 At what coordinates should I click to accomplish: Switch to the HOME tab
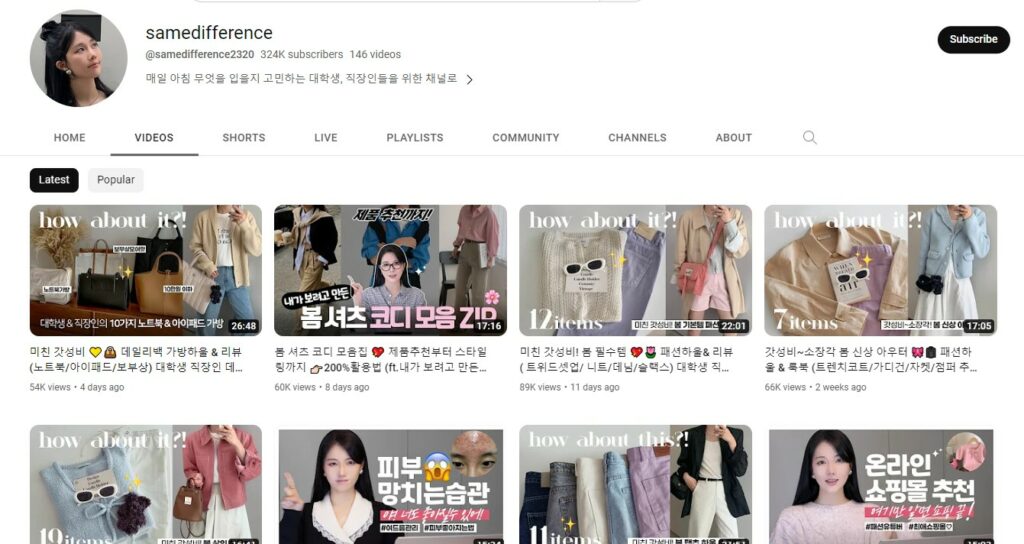pos(69,138)
